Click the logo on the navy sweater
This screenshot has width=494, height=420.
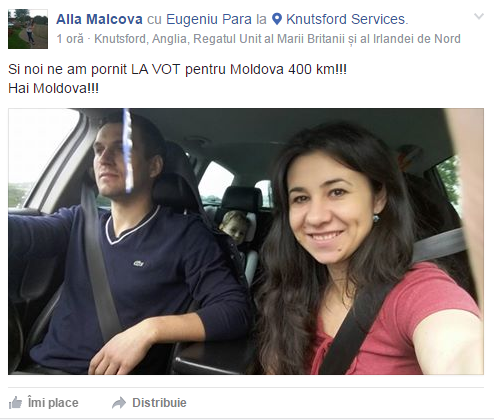click(x=138, y=263)
